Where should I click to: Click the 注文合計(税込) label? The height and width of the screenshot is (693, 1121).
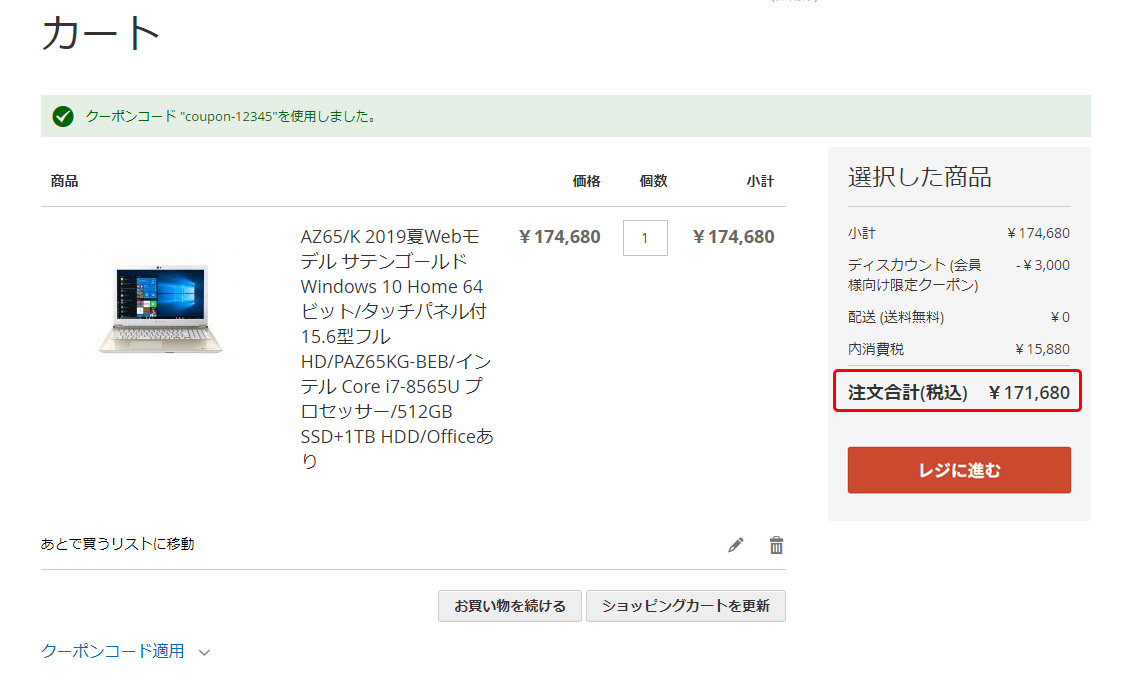coord(907,393)
